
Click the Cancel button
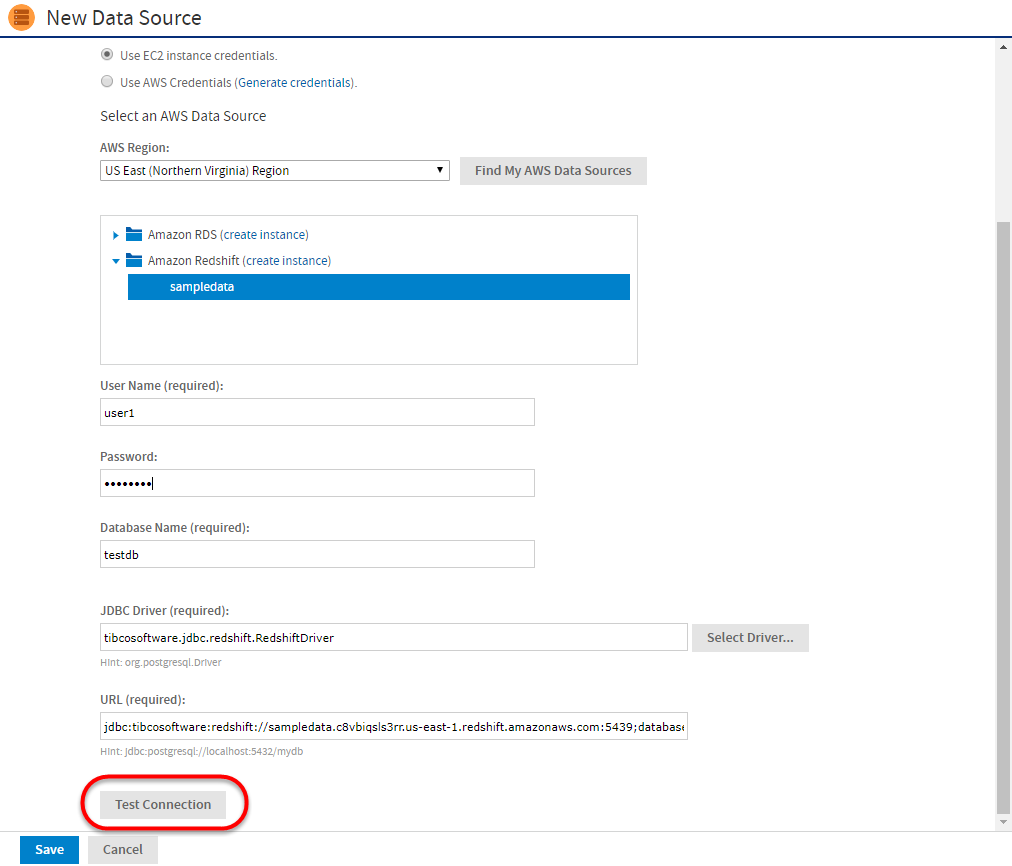[123, 850]
